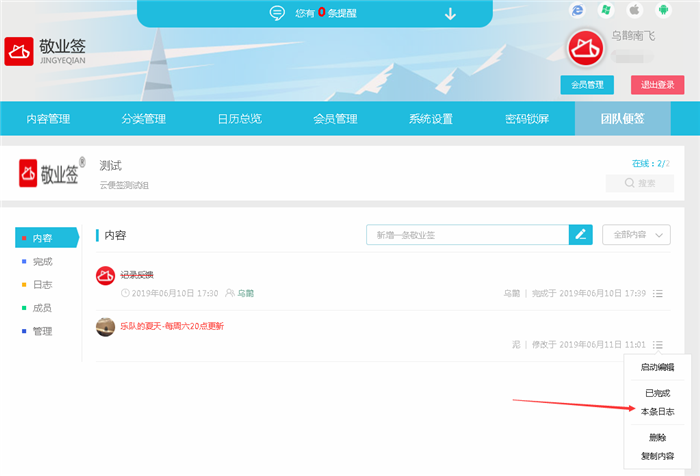Click the red user avatar
This screenshot has width=700, height=476.
(585, 49)
